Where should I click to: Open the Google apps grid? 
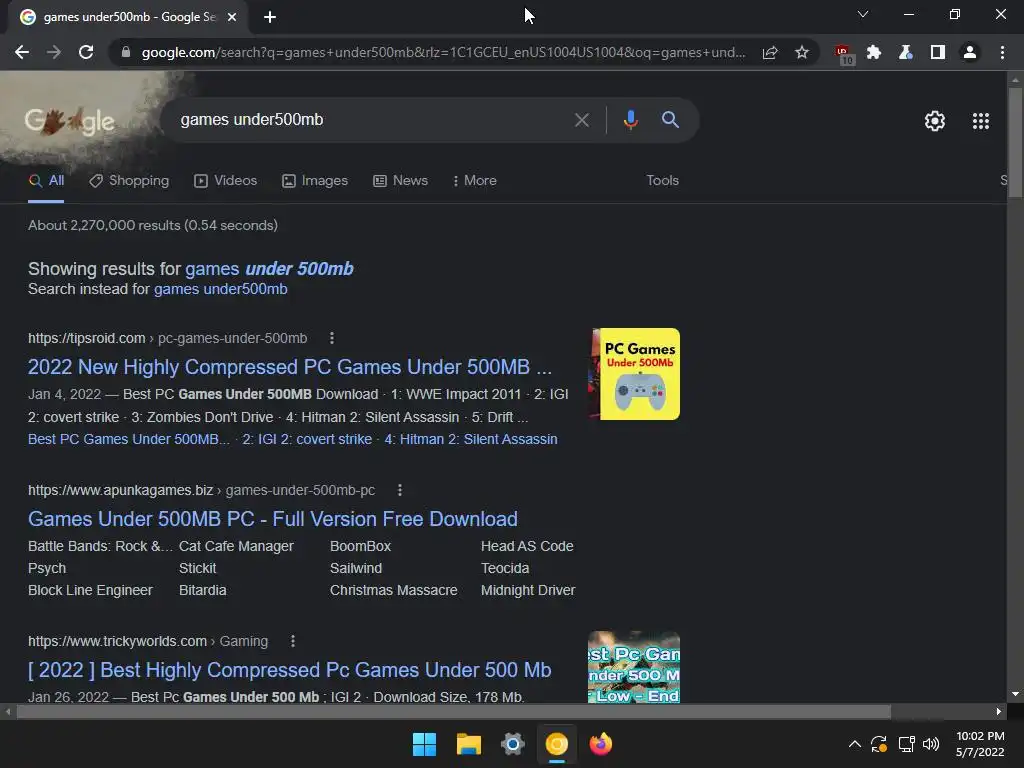pos(981,121)
